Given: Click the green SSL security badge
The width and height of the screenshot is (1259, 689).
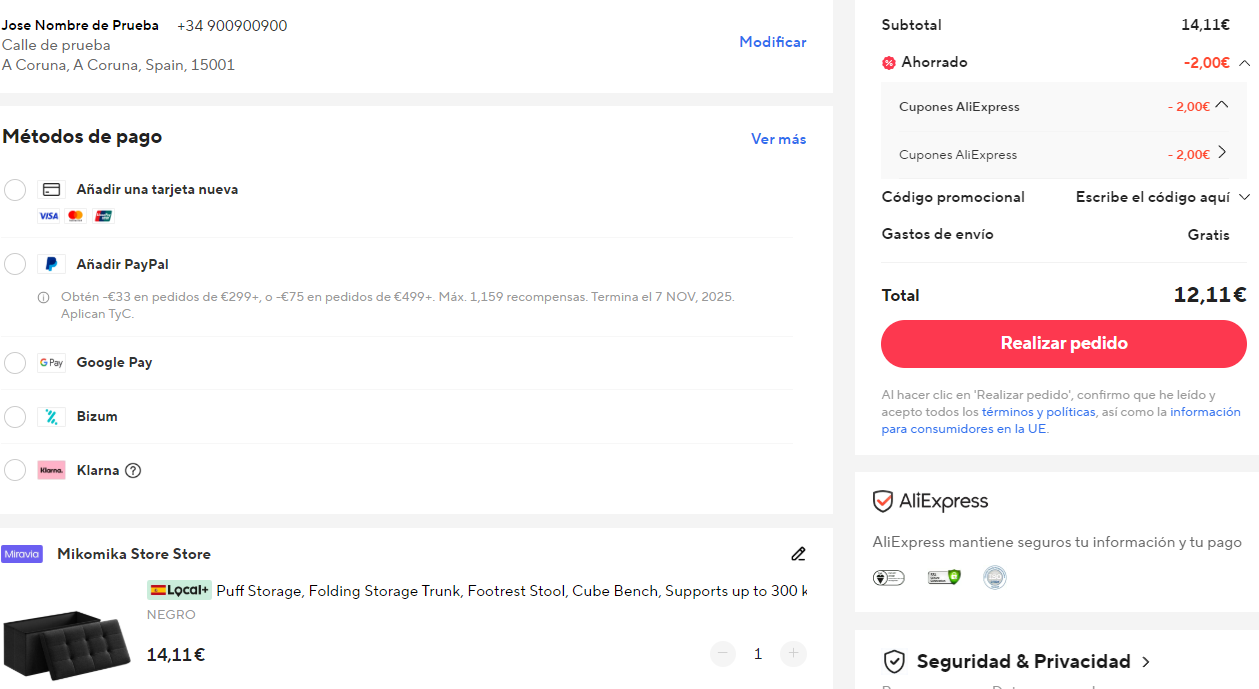Looking at the screenshot, I should 944,577.
